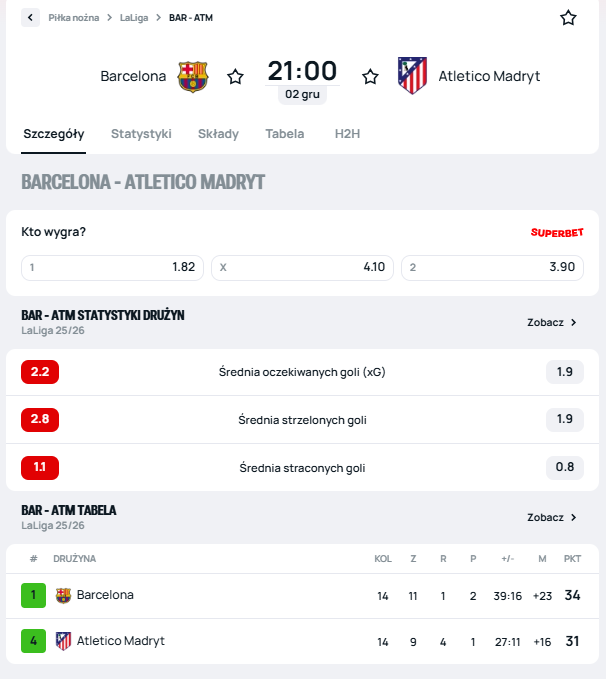Viewport: 606px width, 679px height.
Task: Click the Atletico Madryt crest in header
Action: pos(412,76)
